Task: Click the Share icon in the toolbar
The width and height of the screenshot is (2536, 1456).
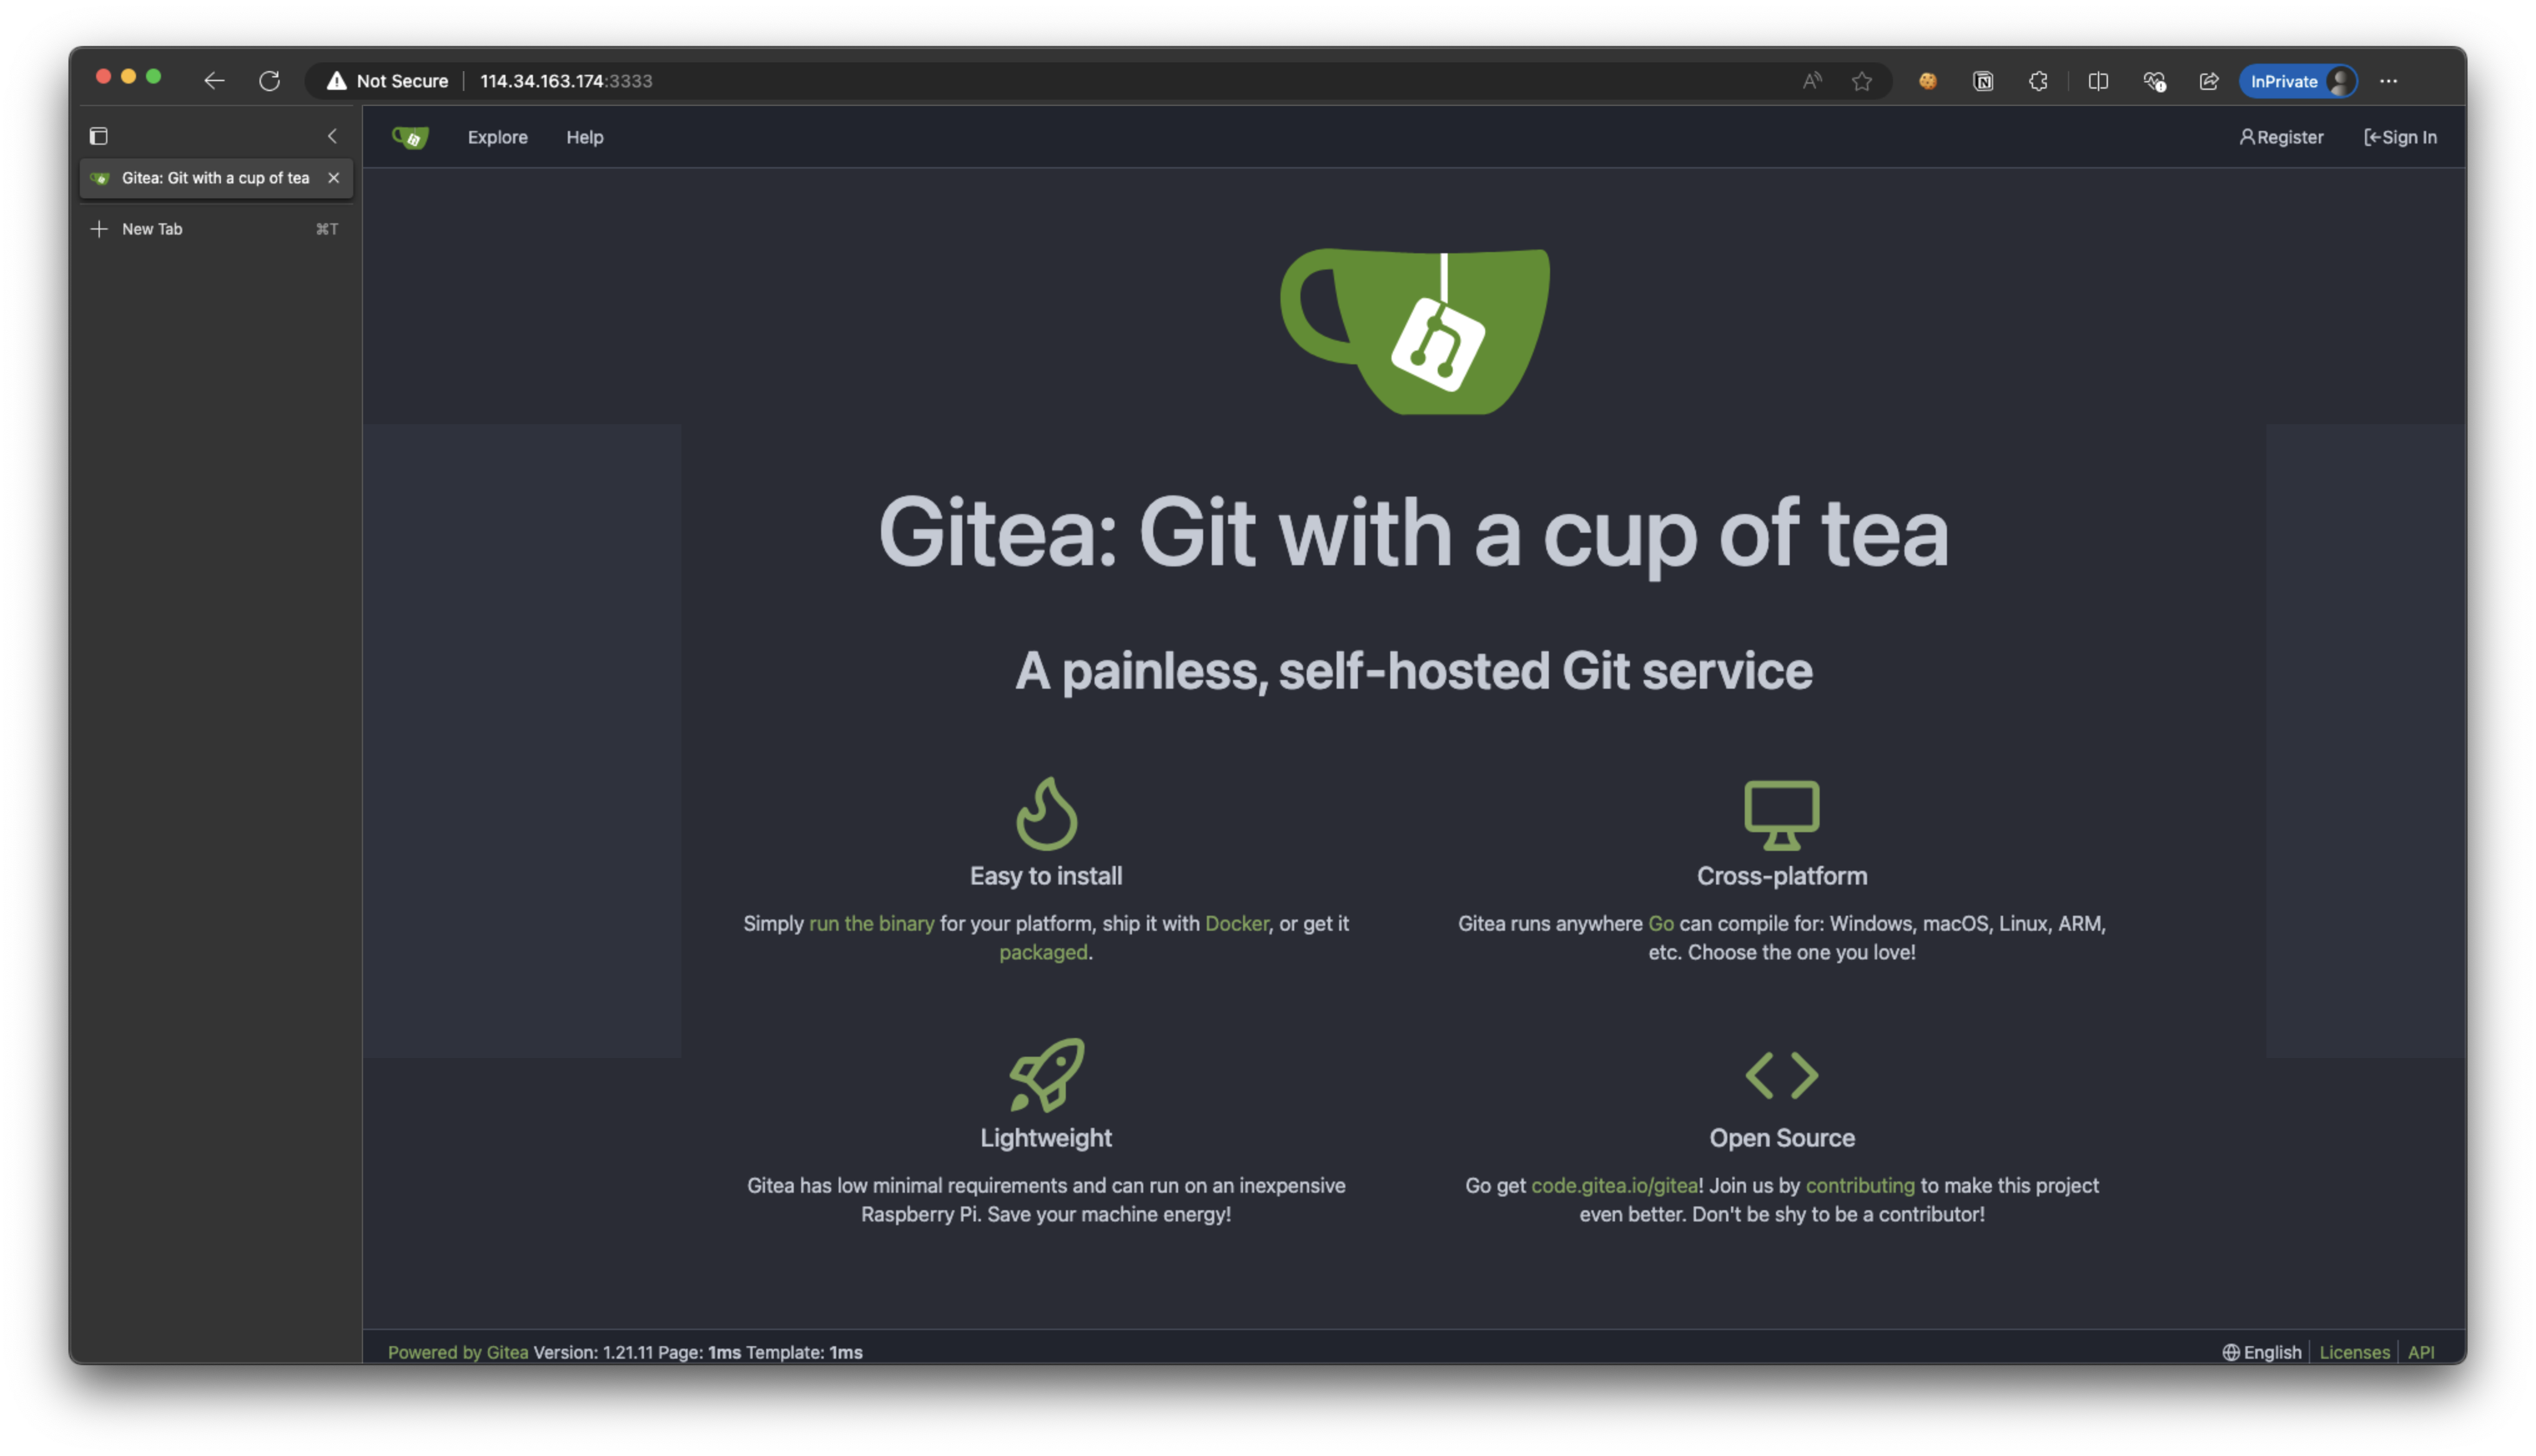Action: 2209,81
